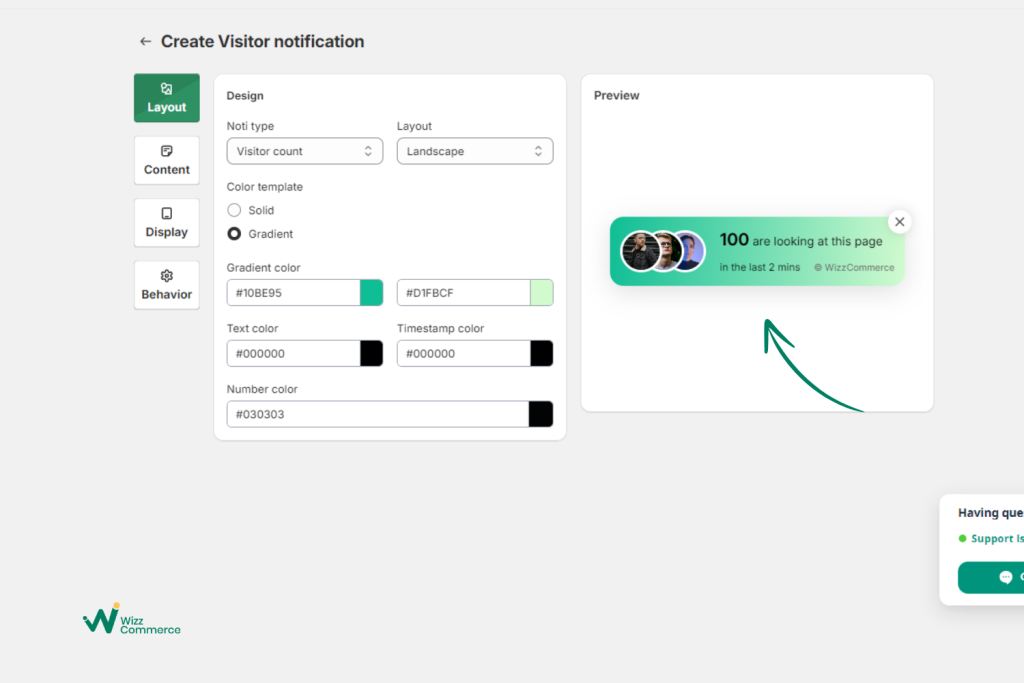Edit the Number color #030303 field

(377, 414)
